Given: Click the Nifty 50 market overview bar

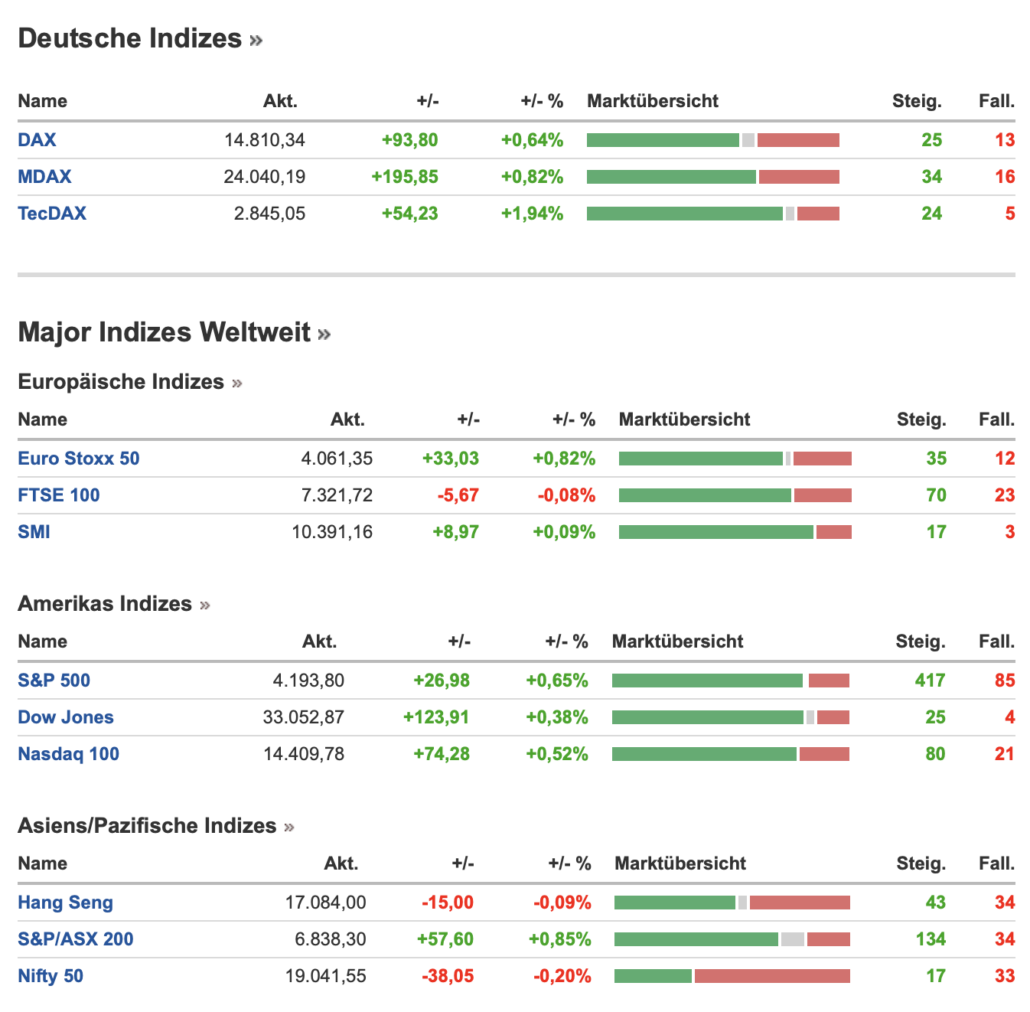Looking at the screenshot, I should (x=732, y=976).
